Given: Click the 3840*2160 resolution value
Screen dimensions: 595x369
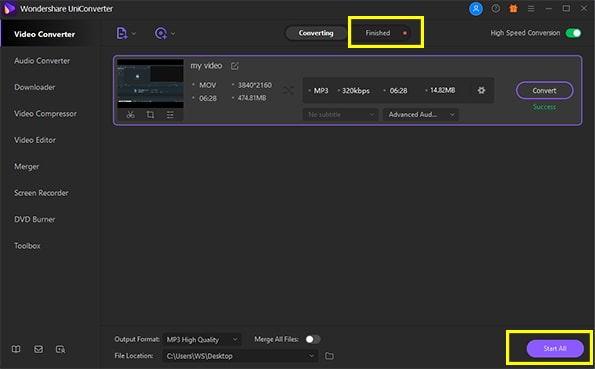Looking at the screenshot, I should [x=255, y=85].
